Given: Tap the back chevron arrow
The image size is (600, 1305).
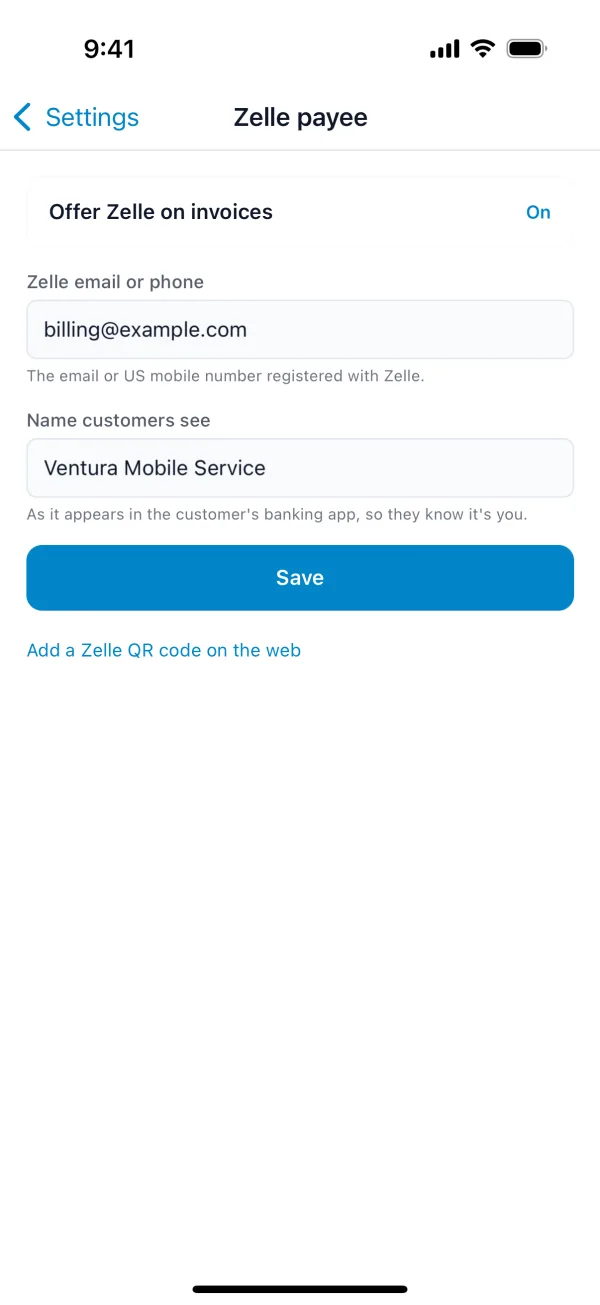Looking at the screenshot, I should point(22,117).
